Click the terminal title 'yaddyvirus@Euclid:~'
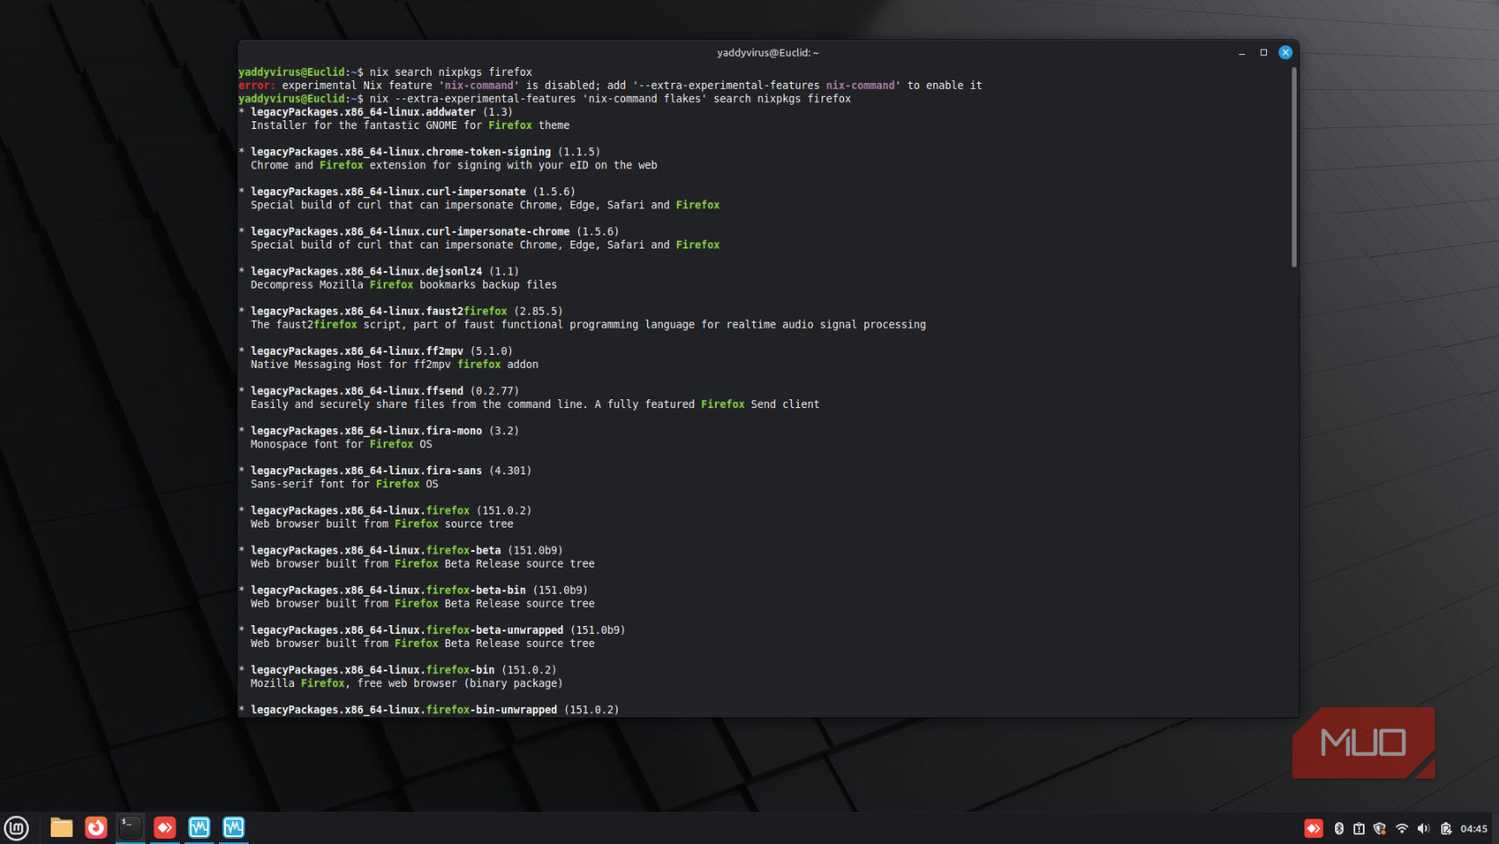The height and width of the screenshot is (844, 1499). coord(768,53)
